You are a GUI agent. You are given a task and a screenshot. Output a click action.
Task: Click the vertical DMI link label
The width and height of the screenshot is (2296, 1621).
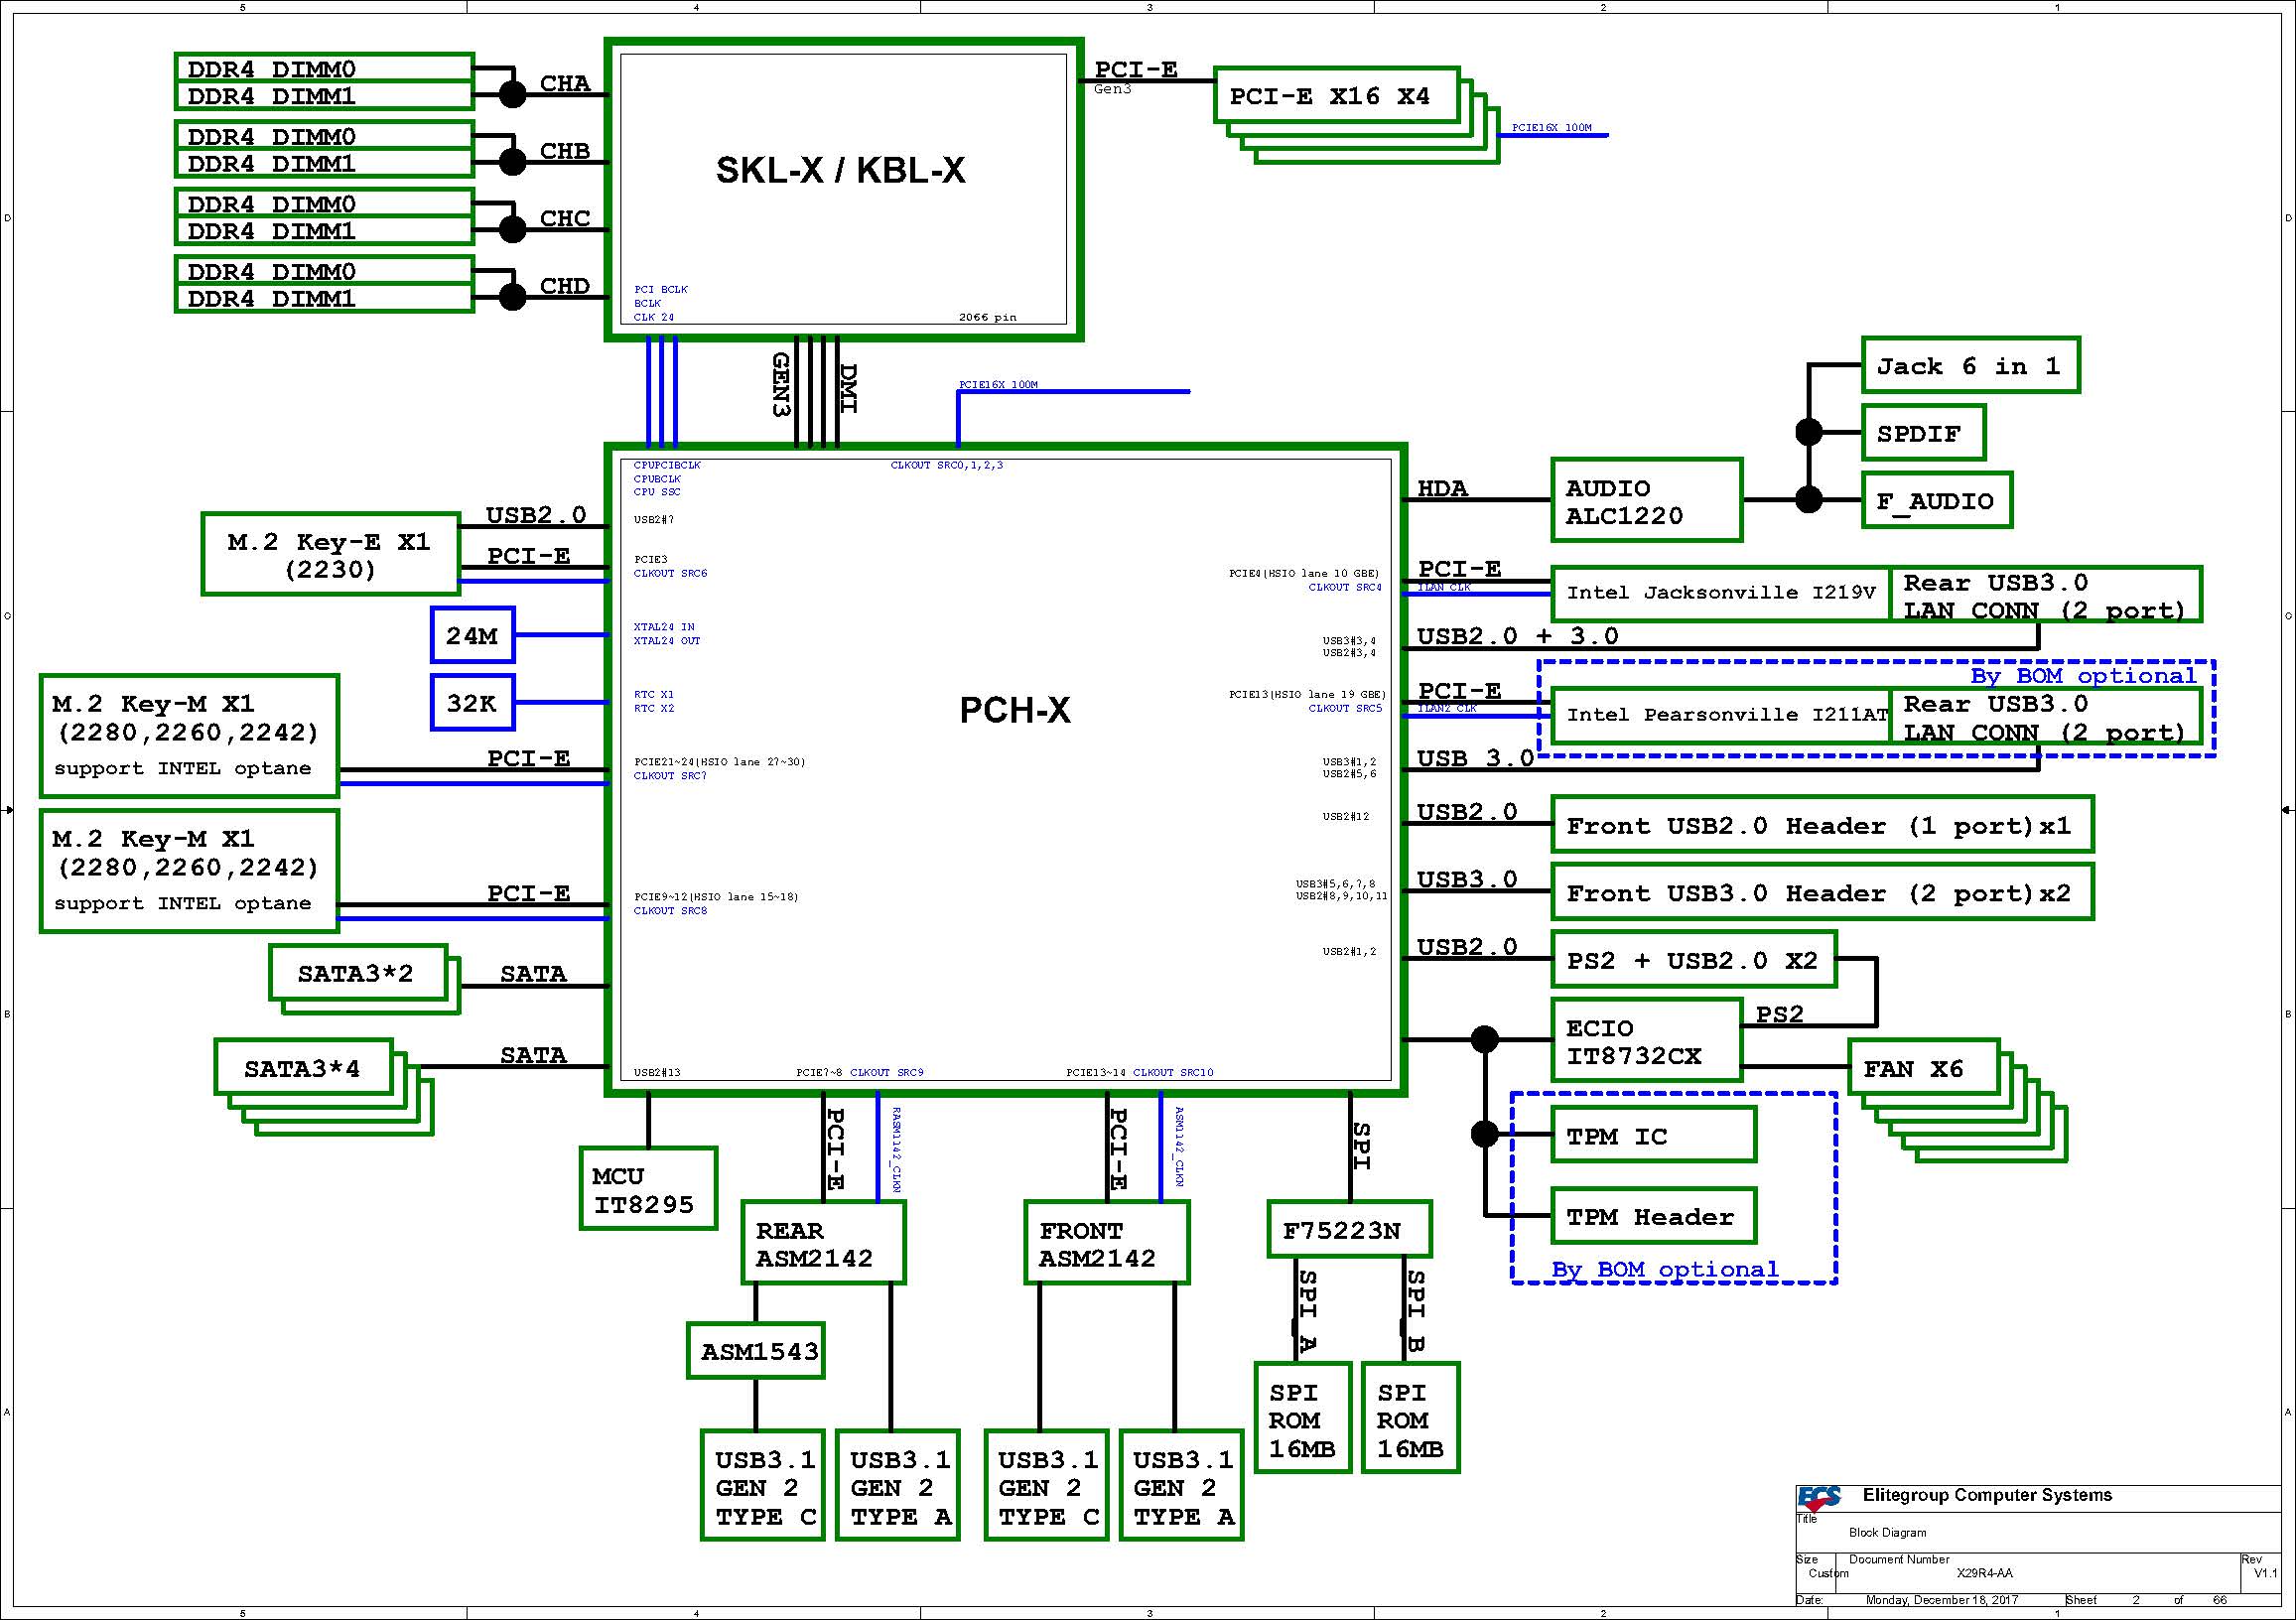pyautogui.click(x=847, y=388)
